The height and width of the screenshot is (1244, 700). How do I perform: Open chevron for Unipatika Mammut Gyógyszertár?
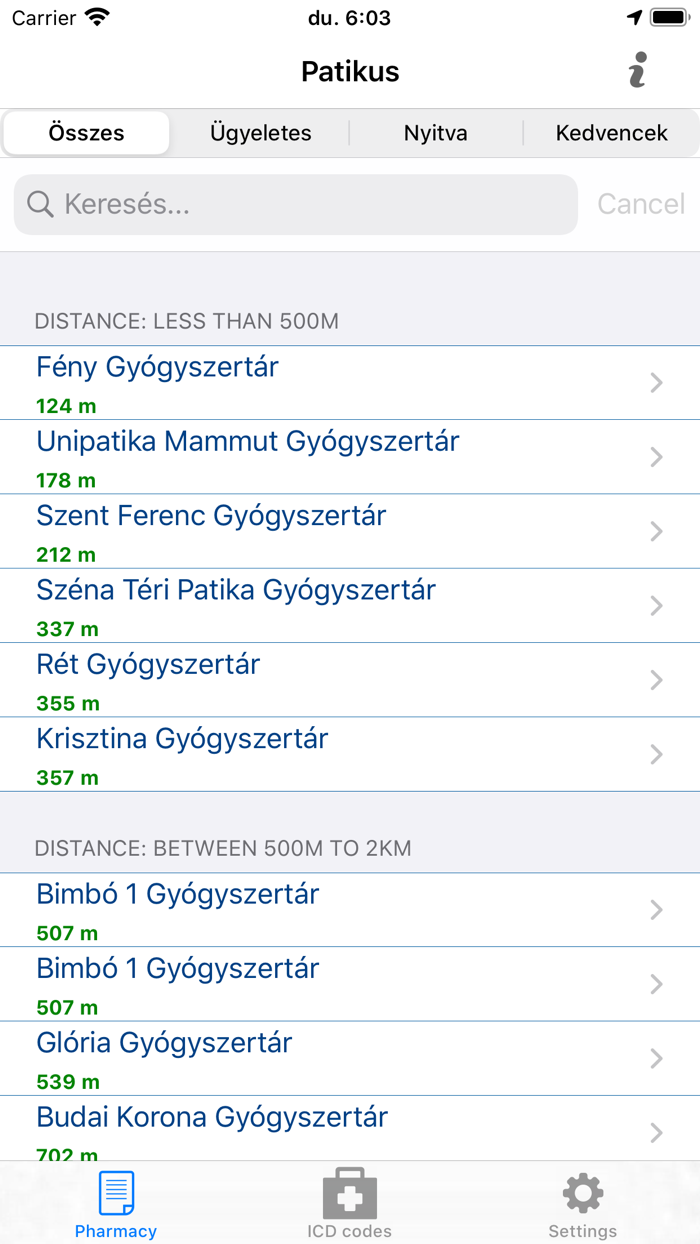coord(656,457)
